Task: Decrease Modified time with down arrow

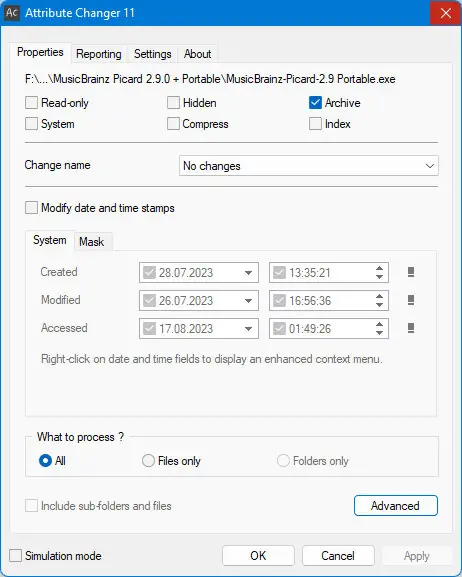Action: point(380,305)
